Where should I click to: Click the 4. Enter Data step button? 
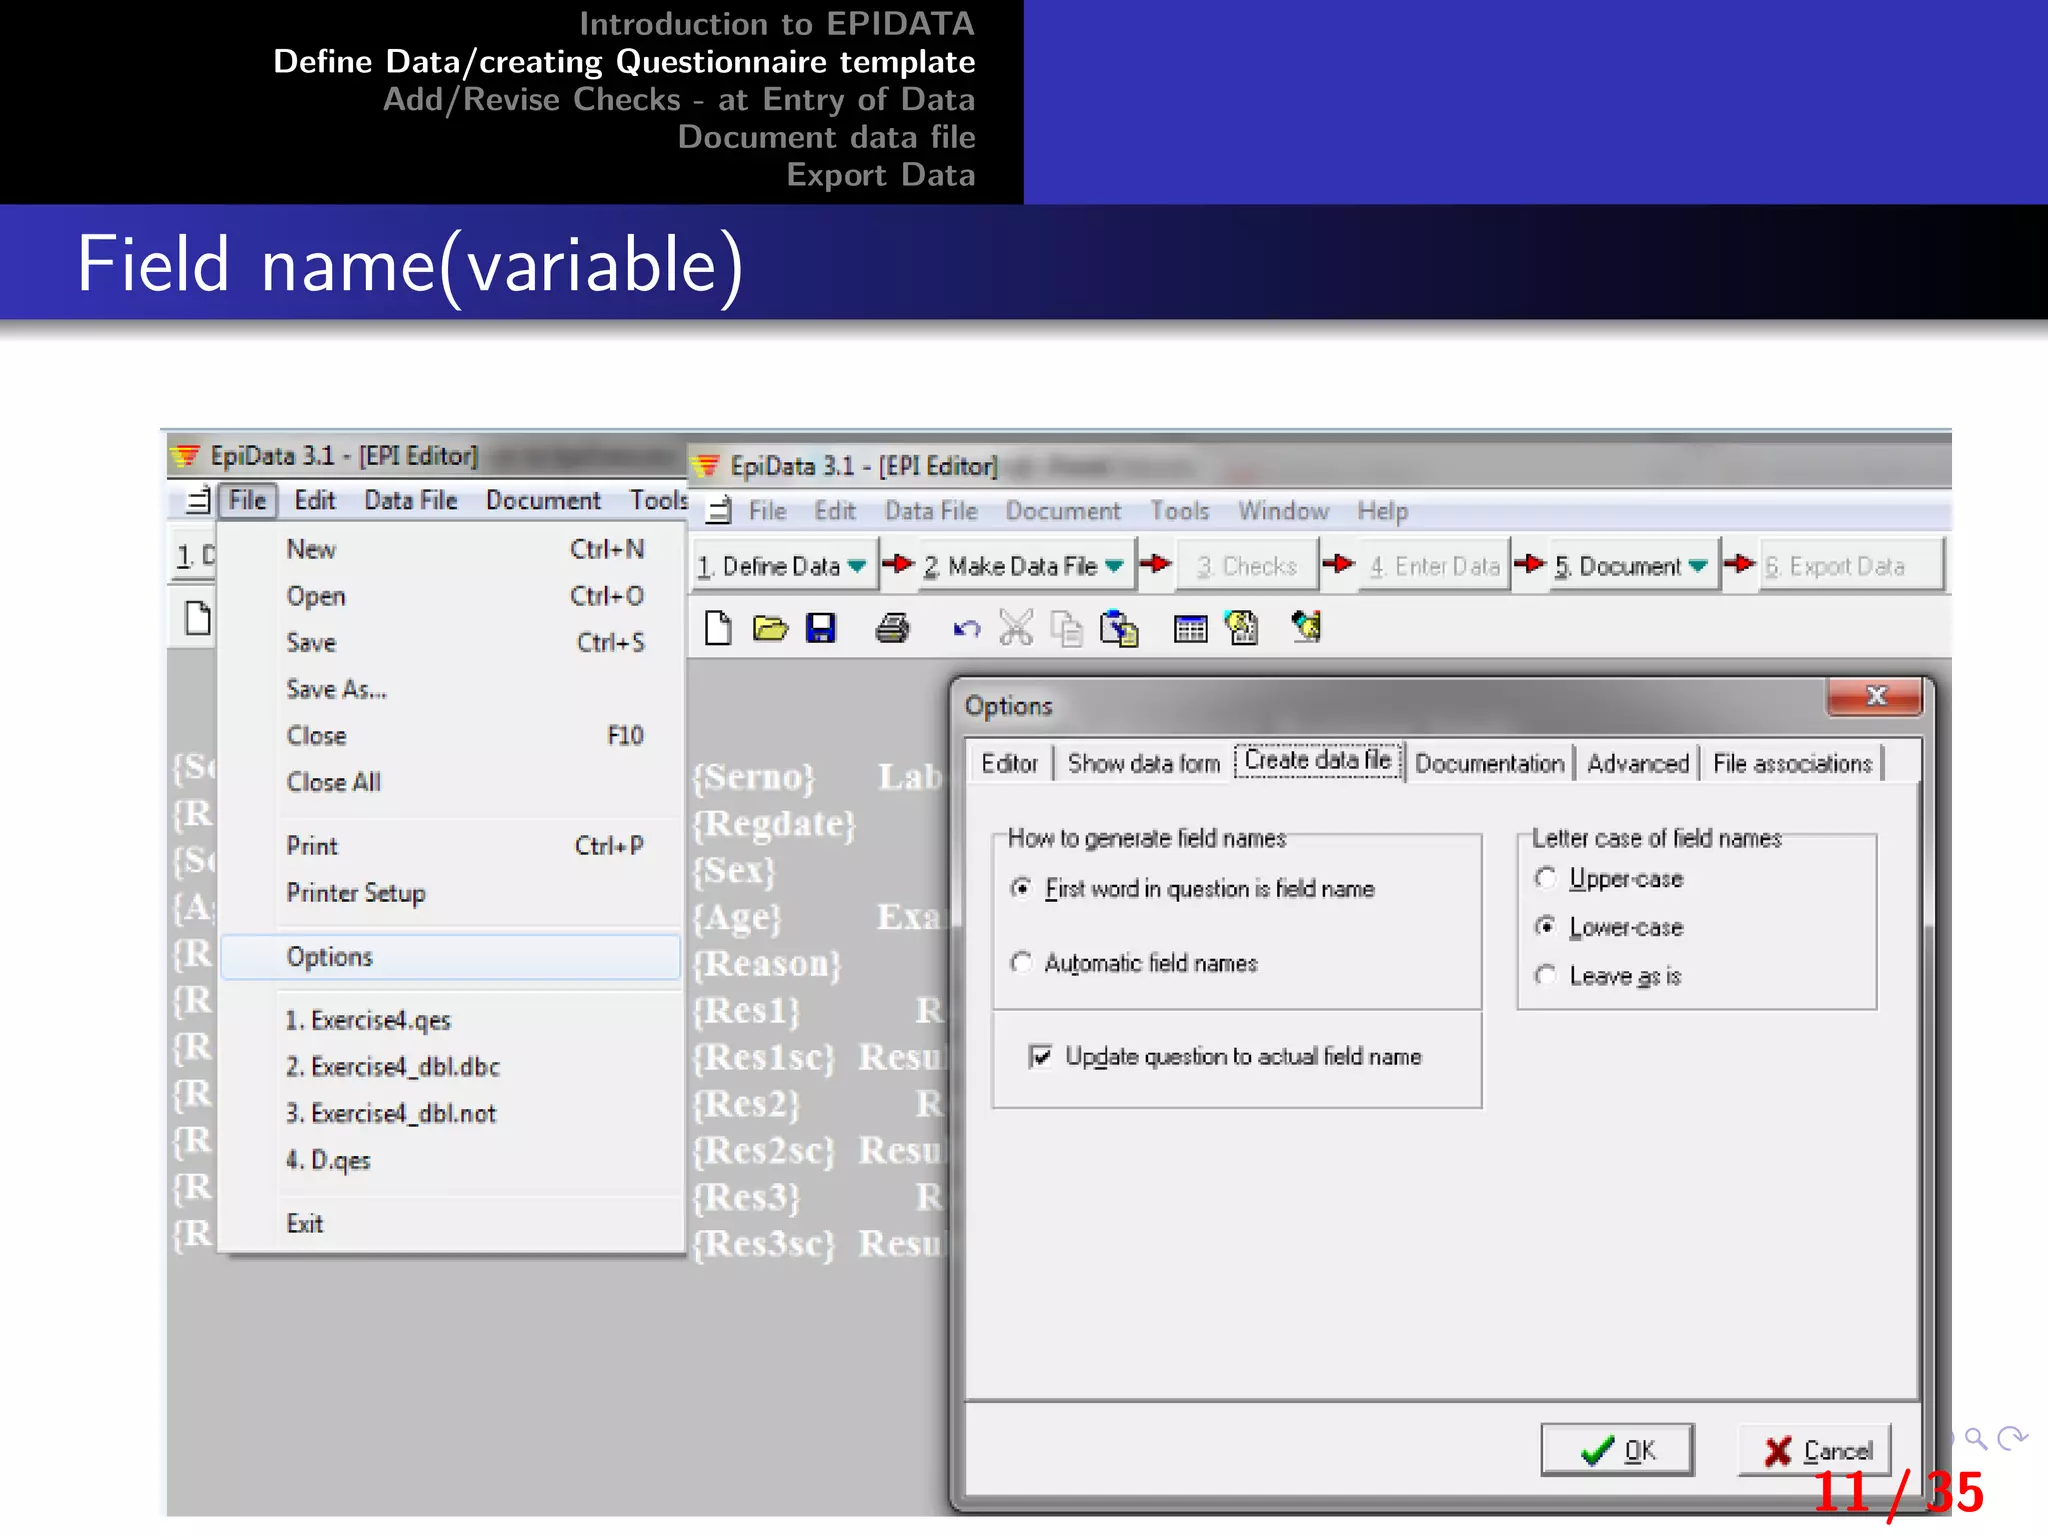pyautogui.click(x=1434, y=566)
